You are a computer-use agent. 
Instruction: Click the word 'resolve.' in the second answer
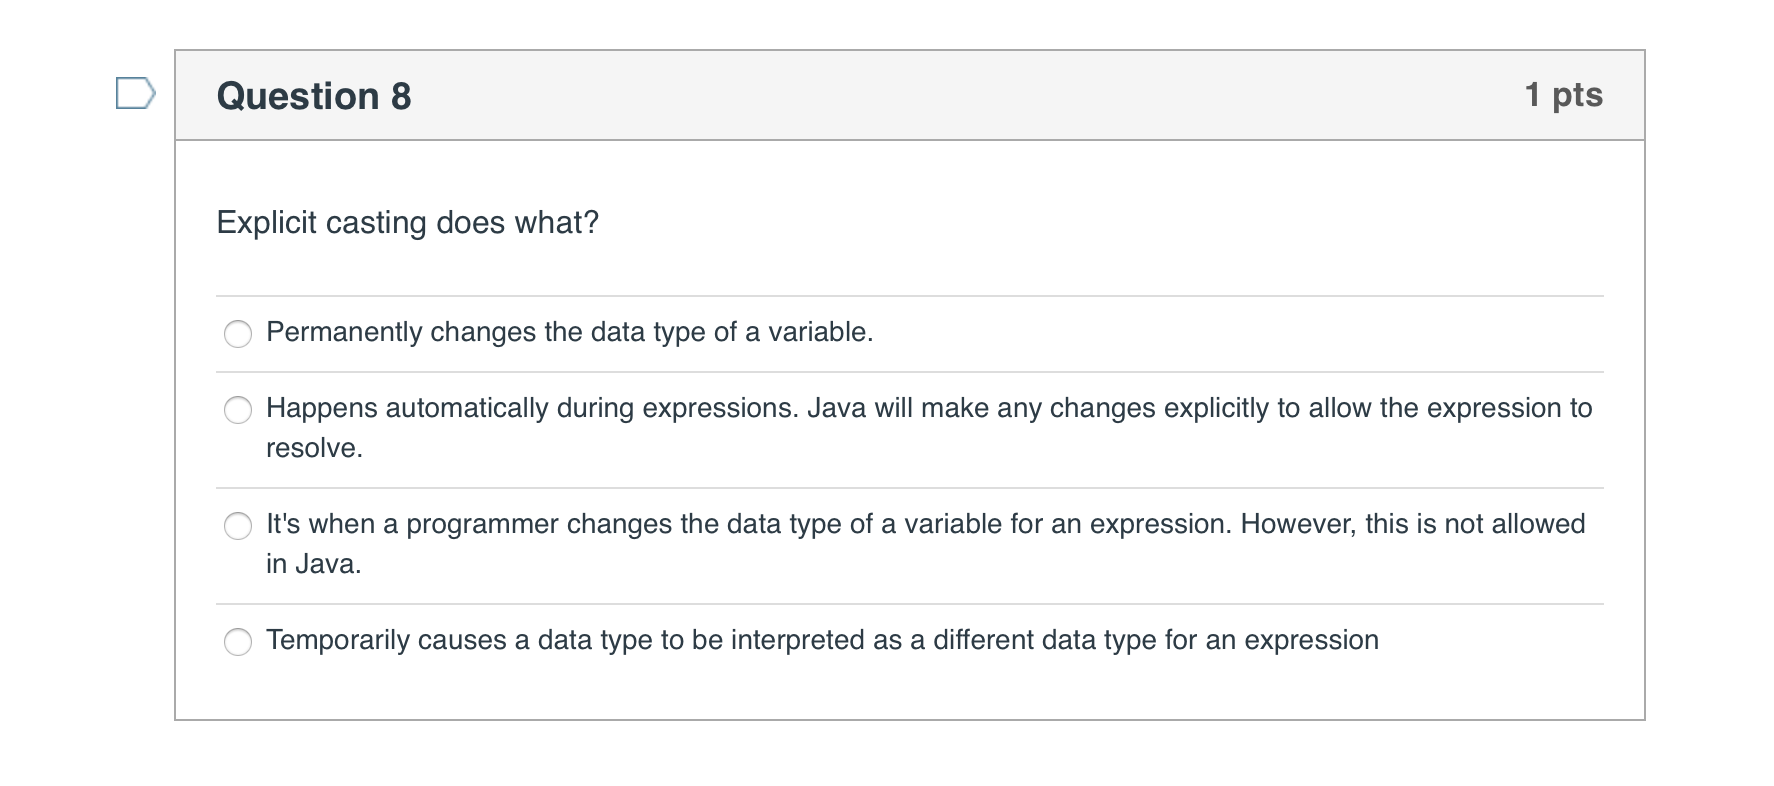click(314, 449)
